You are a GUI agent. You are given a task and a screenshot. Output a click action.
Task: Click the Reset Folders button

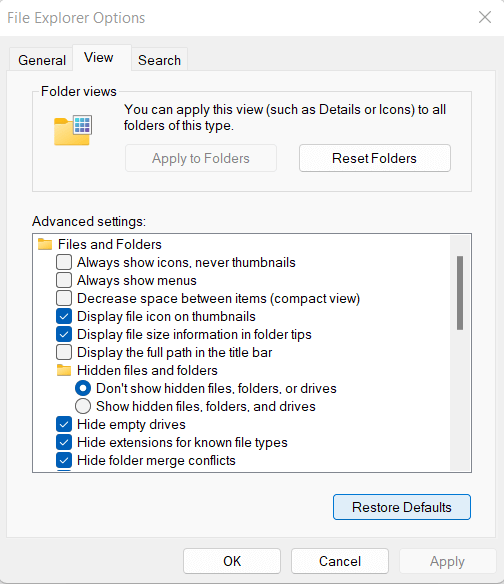374,158
